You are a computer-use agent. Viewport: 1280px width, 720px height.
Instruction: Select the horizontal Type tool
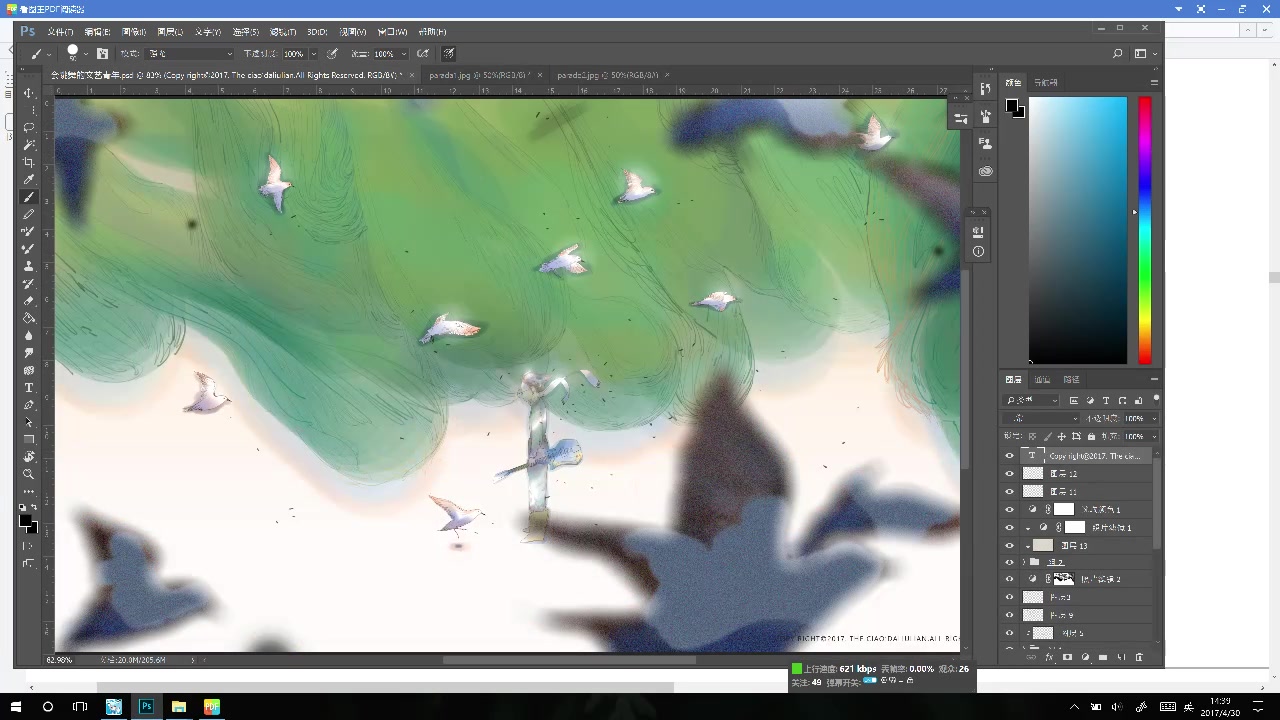pyautogui.click(x=29, y=387)
